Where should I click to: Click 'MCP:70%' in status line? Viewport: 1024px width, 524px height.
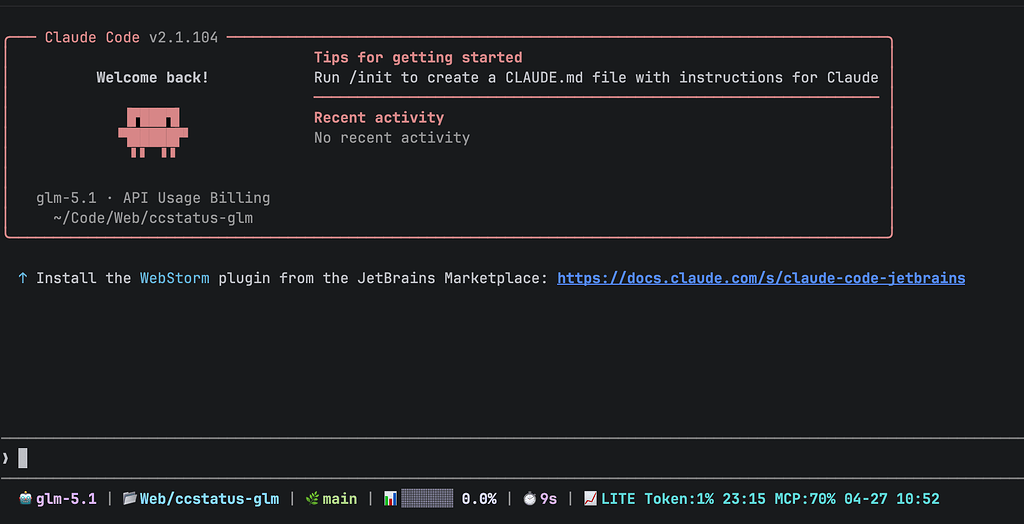point(805,499)
